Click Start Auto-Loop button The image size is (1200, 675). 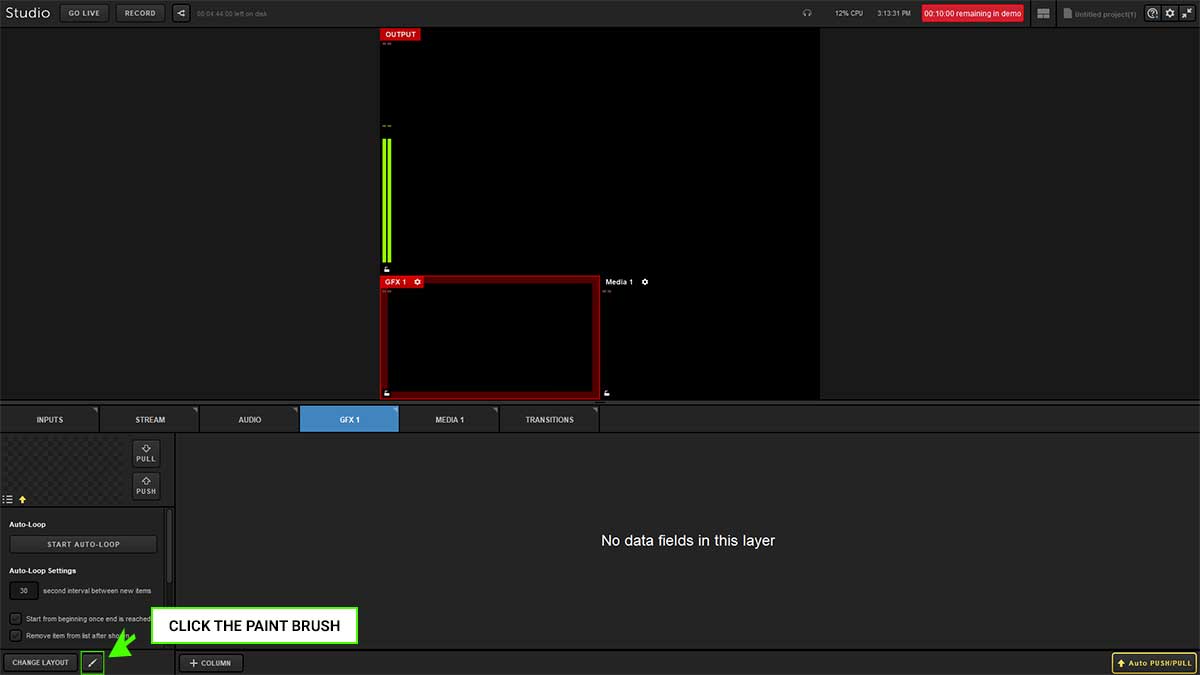(x=83, y=545)
